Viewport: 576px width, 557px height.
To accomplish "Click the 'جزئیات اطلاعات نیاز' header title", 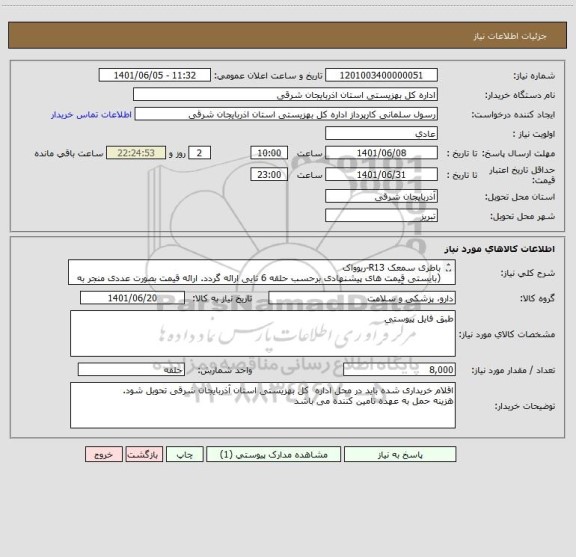I will (x=510, y=36).
